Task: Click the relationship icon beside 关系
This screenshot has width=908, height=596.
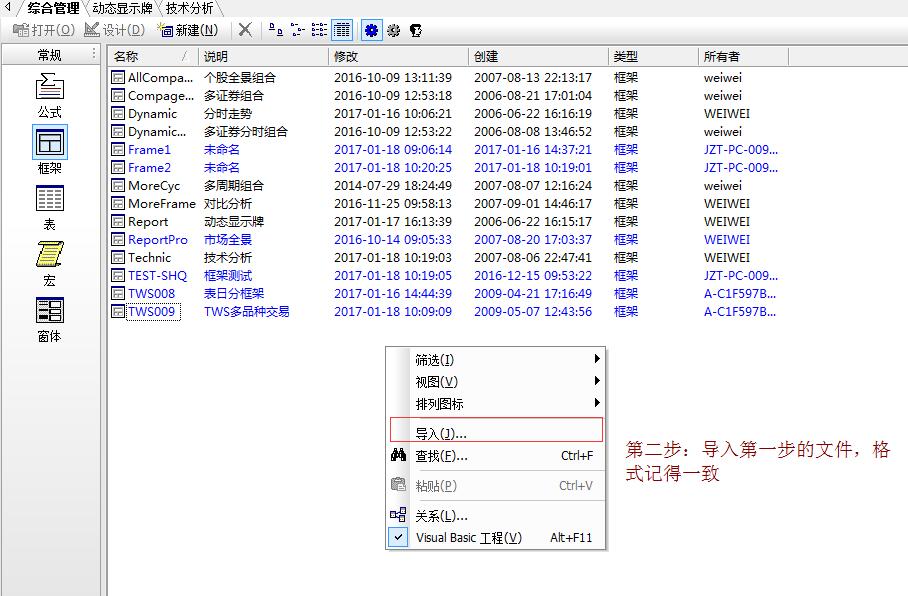Action: click(x=398, y=514)
